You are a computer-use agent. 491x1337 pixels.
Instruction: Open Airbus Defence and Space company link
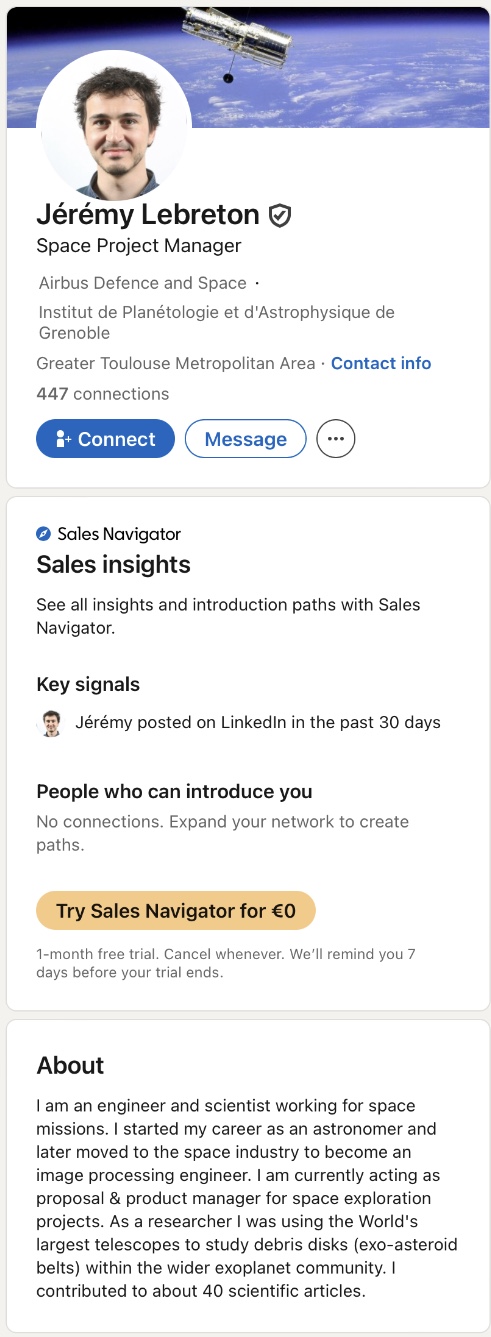143,283
